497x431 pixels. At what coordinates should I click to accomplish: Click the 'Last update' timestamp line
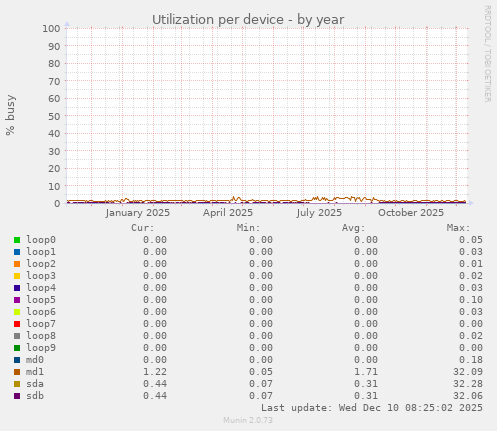(372, 408)
